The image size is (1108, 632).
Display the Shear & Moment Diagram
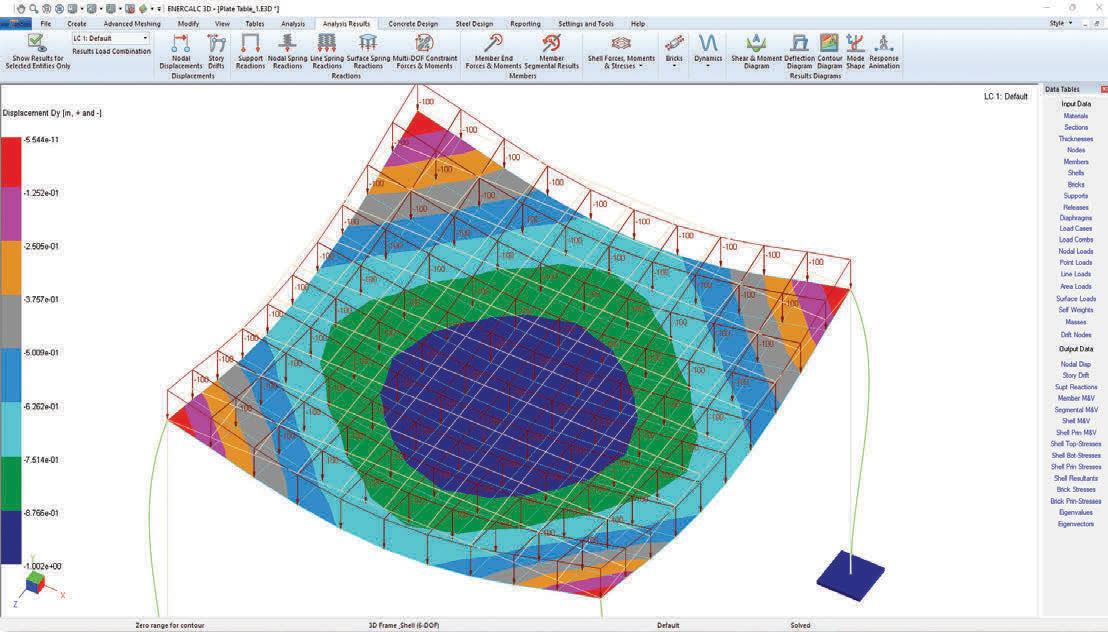[756, 52]
